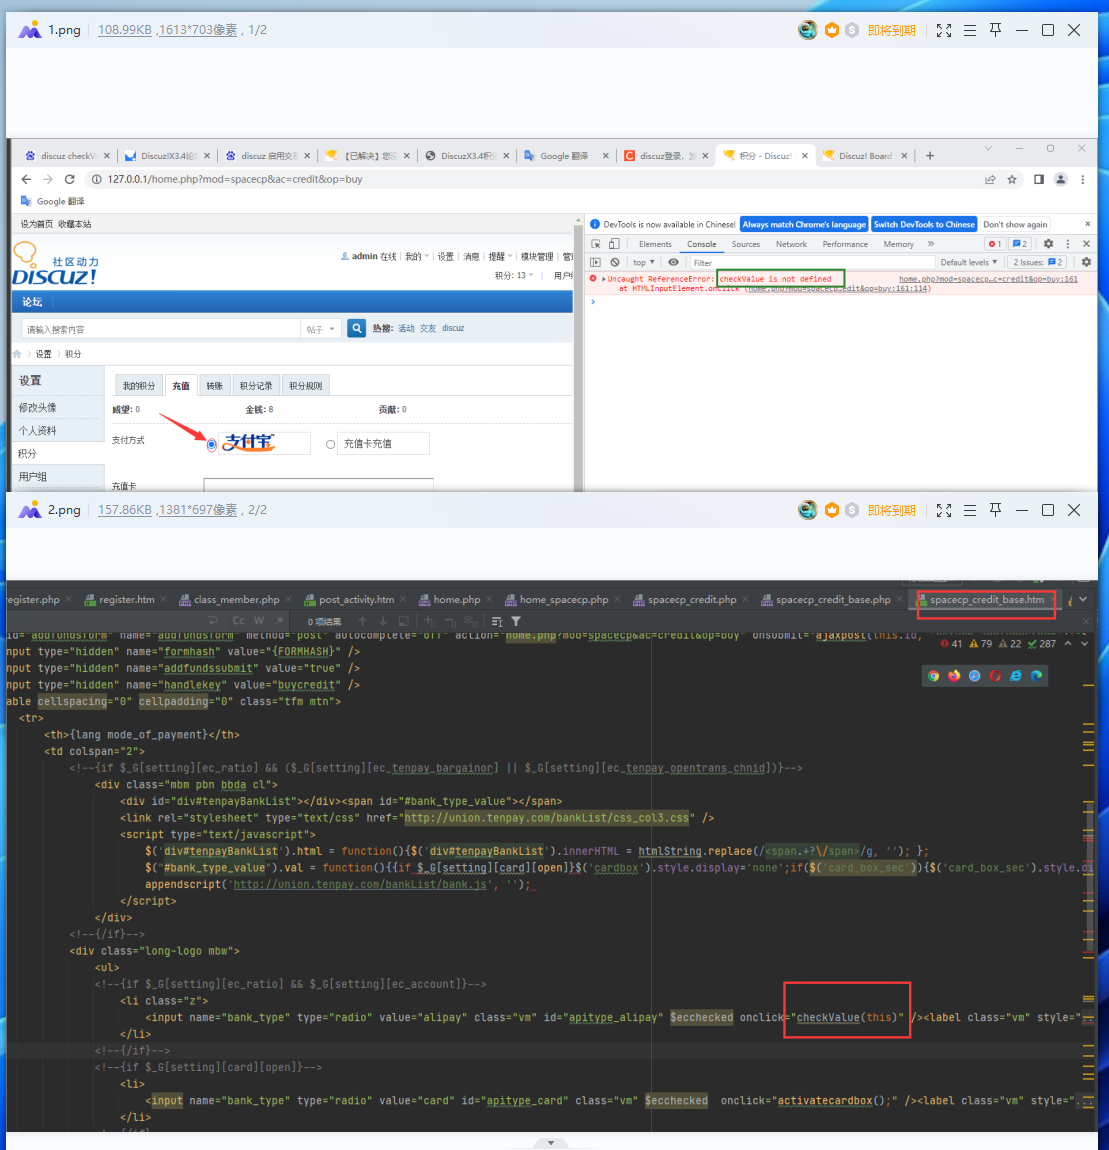Select the 充值卡充值 radio button
The width and height of the screenshot is (1109, 1150).
click(330, 444)
